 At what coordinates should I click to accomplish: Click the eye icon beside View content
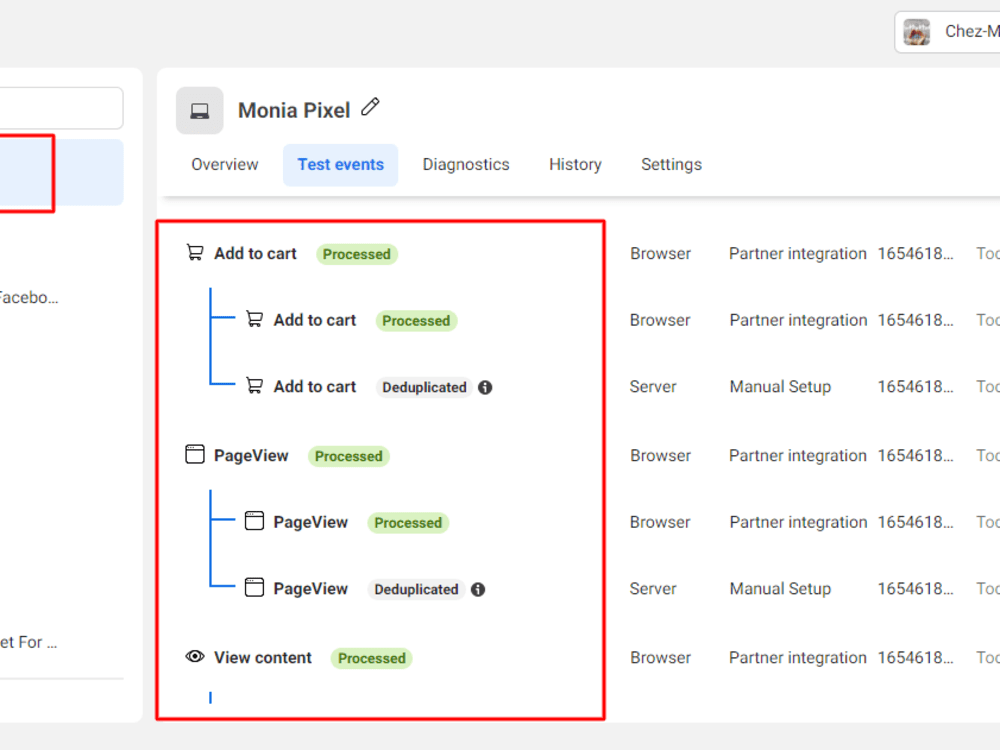[194, 656]
